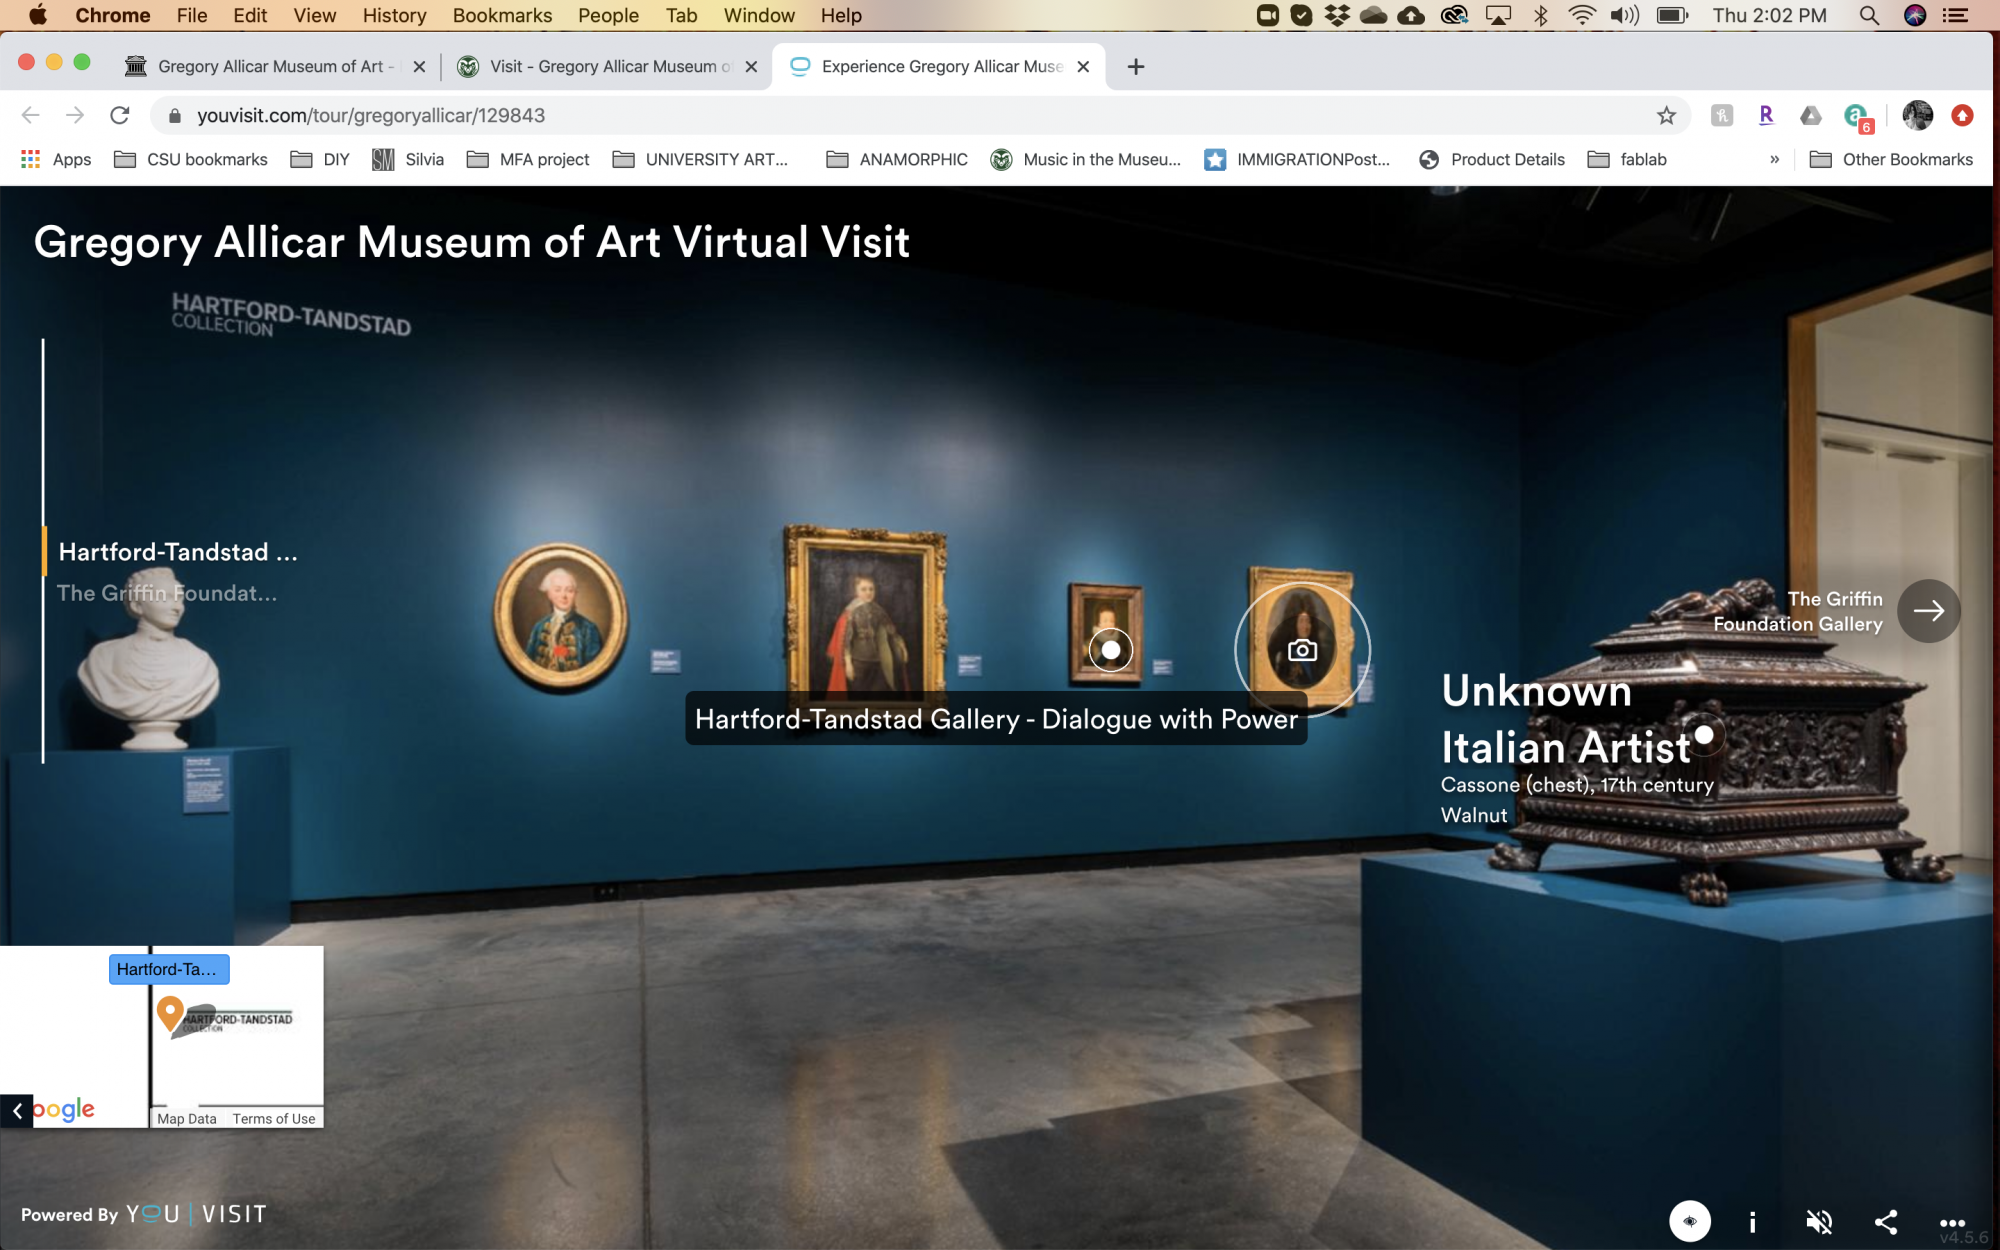The width and height of the screenshot is (2000, 1250).
Task: Open ANAMORPHIC bookmarks folder
Action: [x=897, y=159]
